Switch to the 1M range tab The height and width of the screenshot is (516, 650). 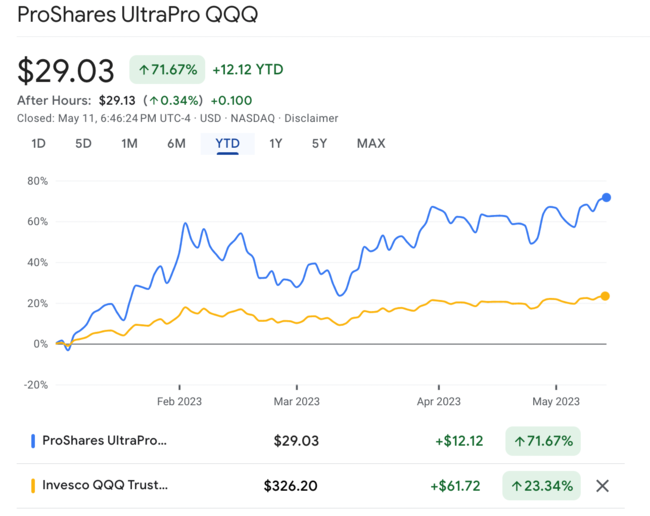tap(129, 143)
